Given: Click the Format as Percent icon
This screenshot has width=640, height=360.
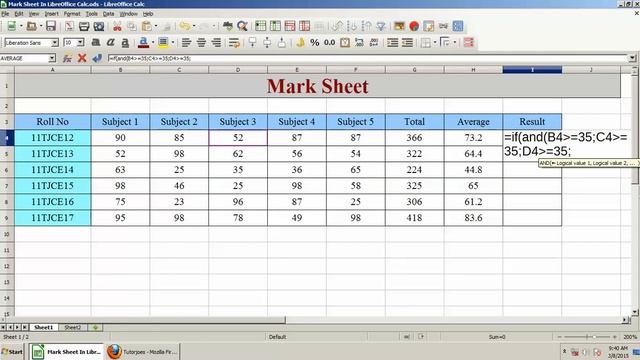Looking at the screenshot, I should 315,42.
